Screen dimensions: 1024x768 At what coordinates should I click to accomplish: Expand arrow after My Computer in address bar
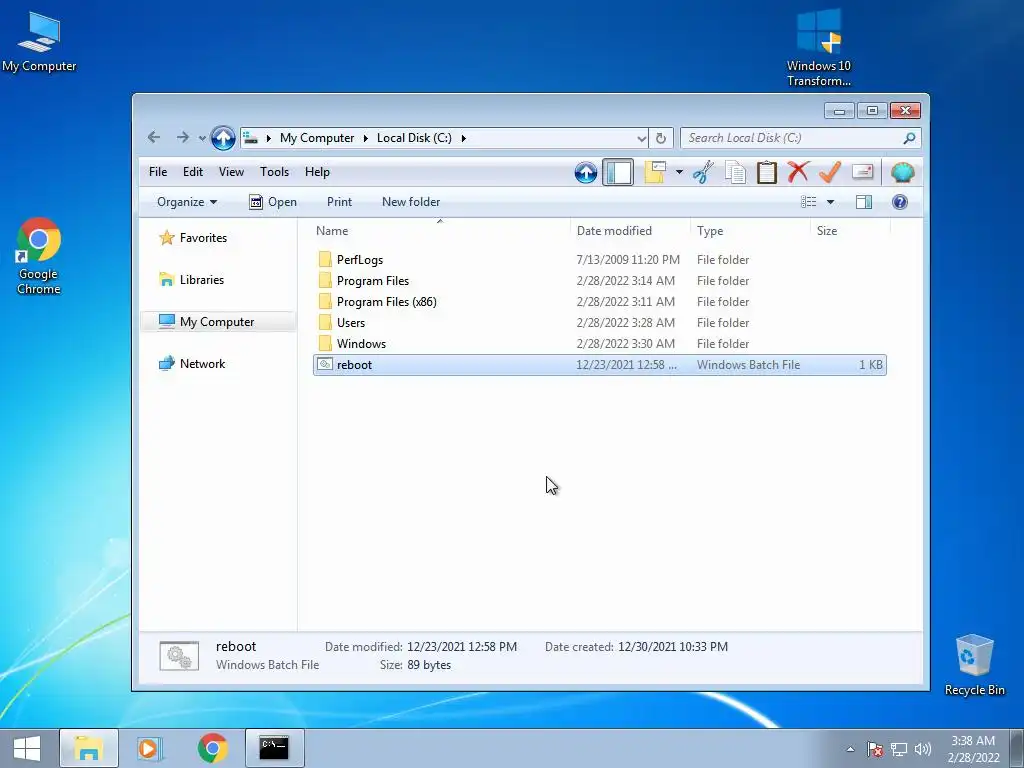pos(365,138)
